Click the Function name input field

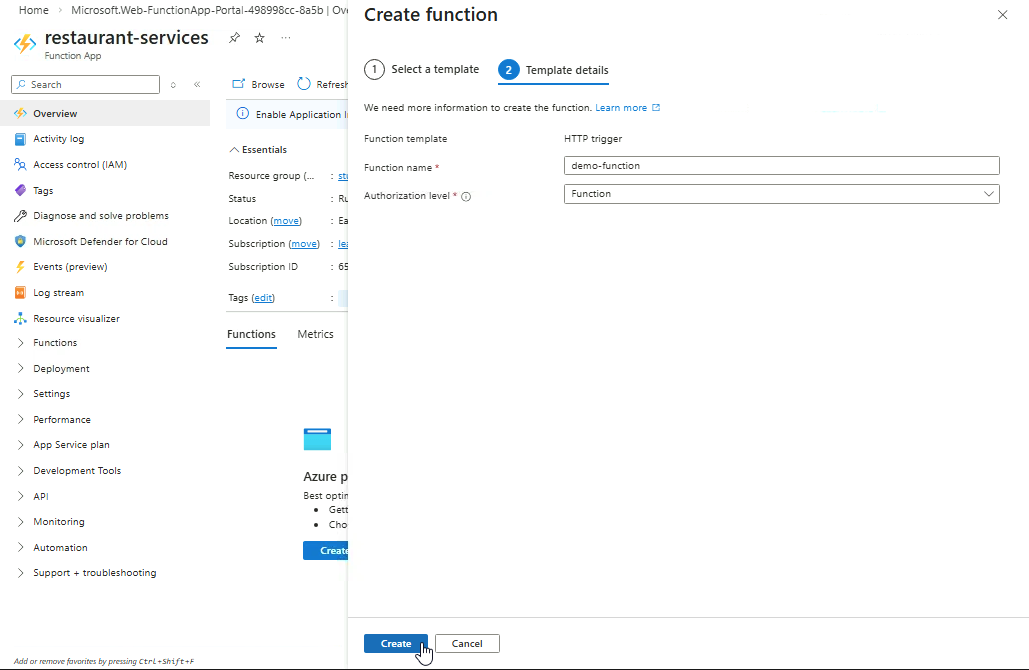pyautogui.click(x=781, y=166)
